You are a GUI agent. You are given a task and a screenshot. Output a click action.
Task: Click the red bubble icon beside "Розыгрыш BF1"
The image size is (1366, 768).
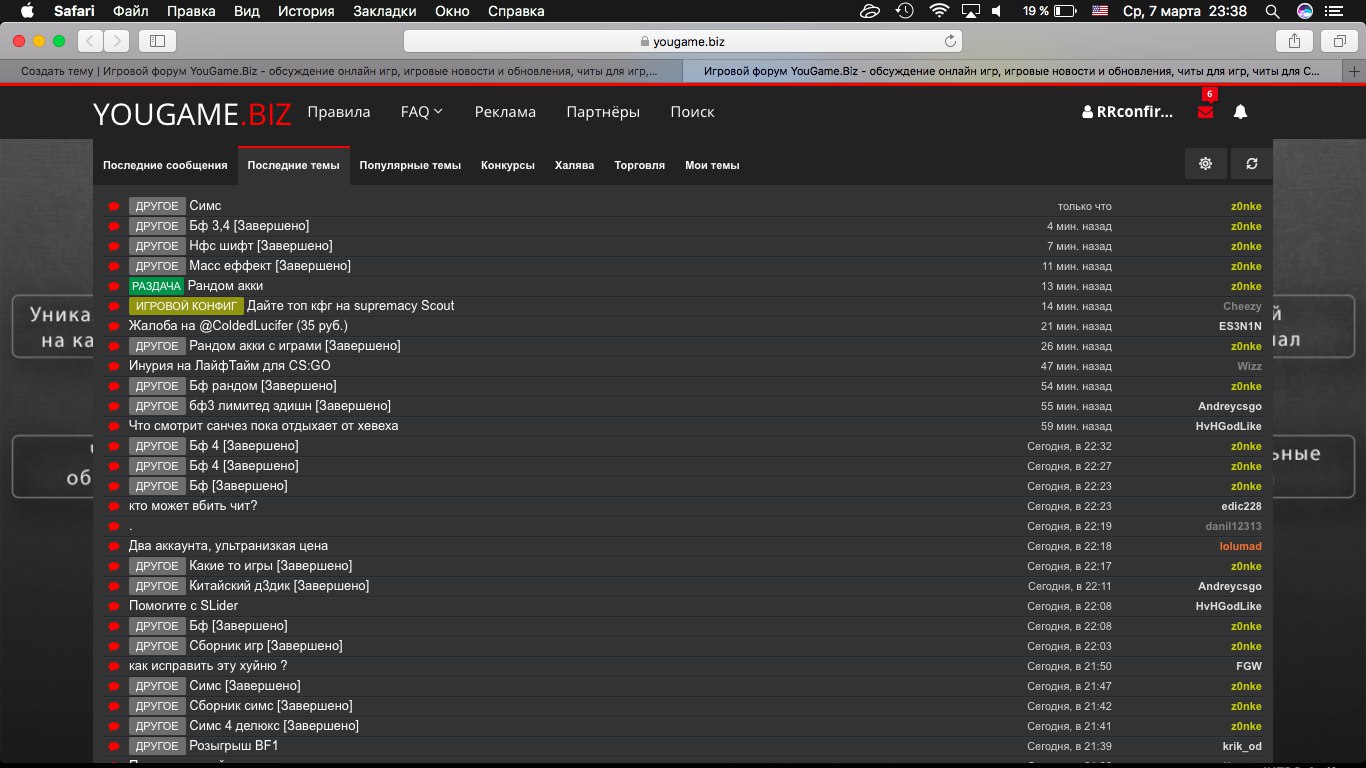(114, 746)
